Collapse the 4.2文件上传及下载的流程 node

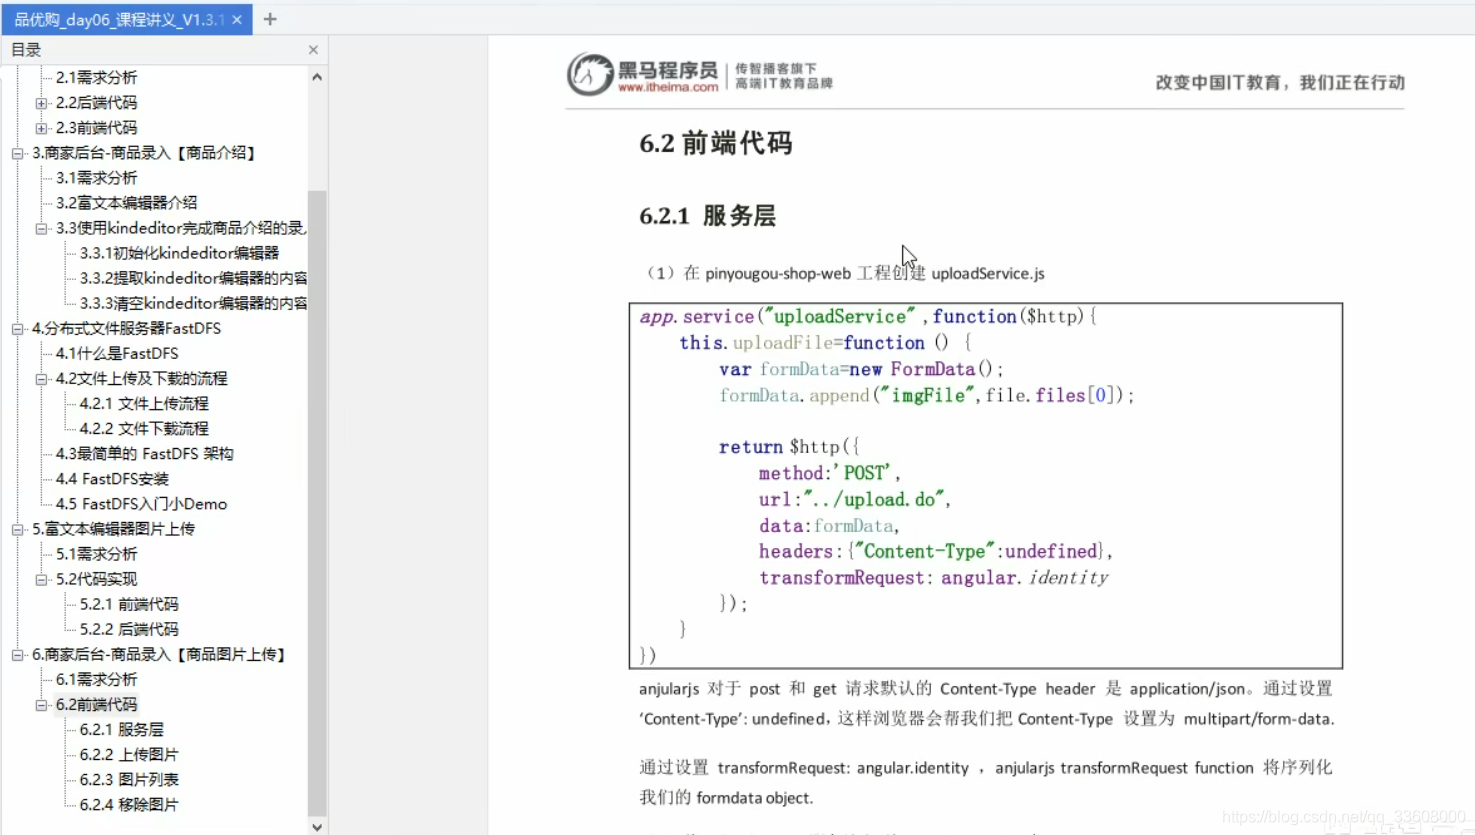pos(41,379)
